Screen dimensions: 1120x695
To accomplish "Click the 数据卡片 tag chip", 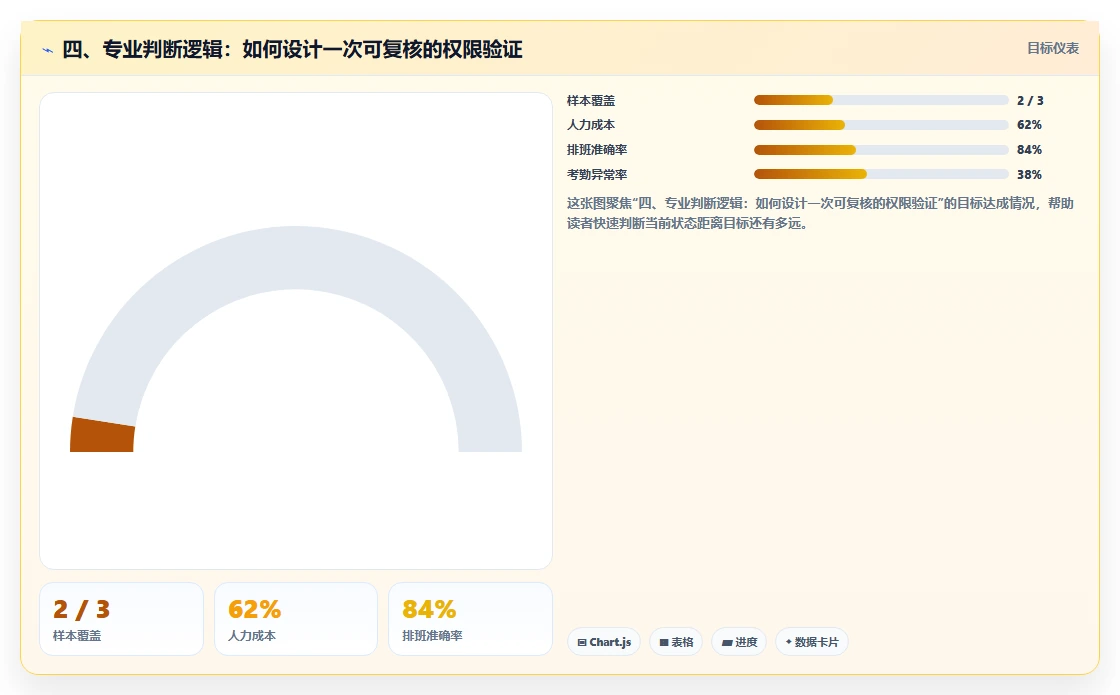I will click(x=811, y=642).
